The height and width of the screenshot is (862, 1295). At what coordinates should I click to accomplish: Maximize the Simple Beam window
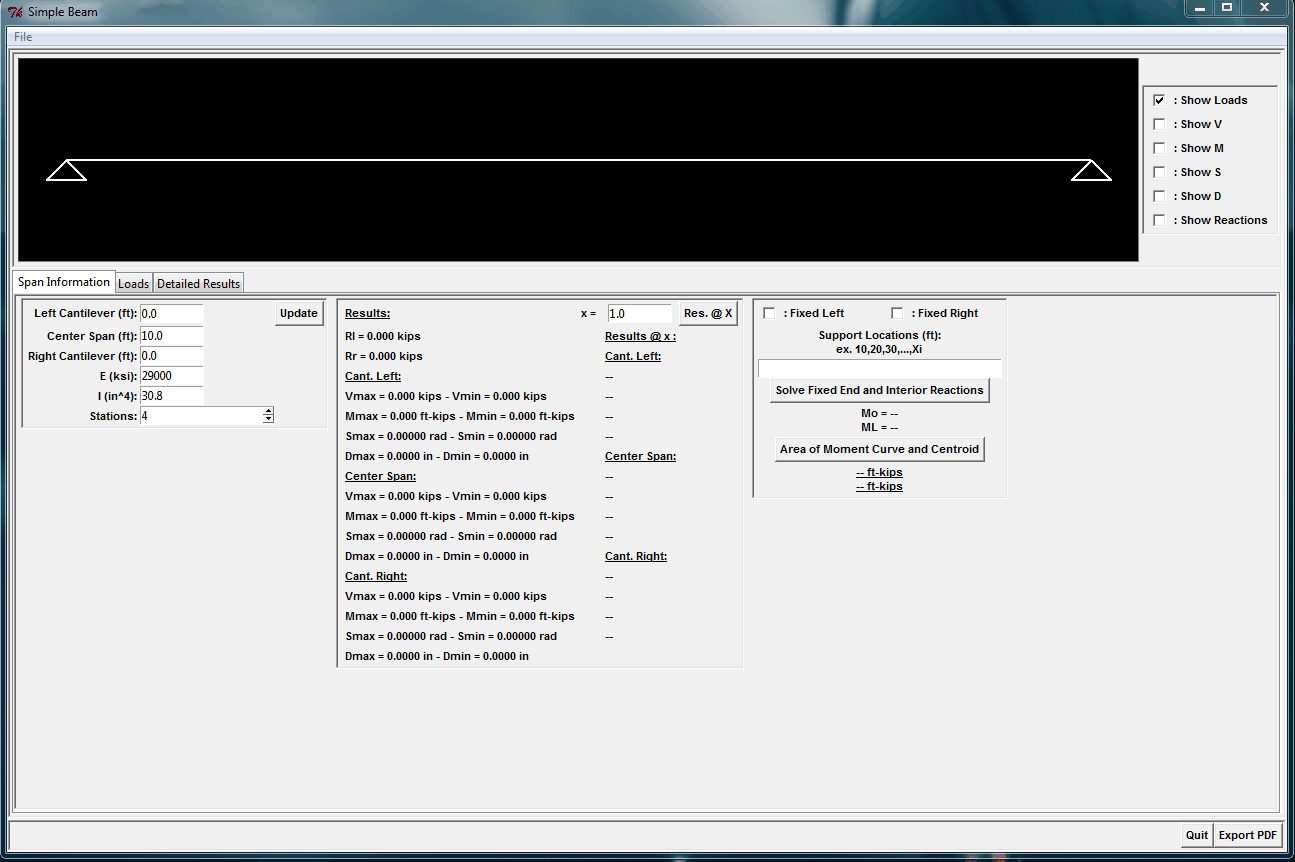click(1227, 8)
